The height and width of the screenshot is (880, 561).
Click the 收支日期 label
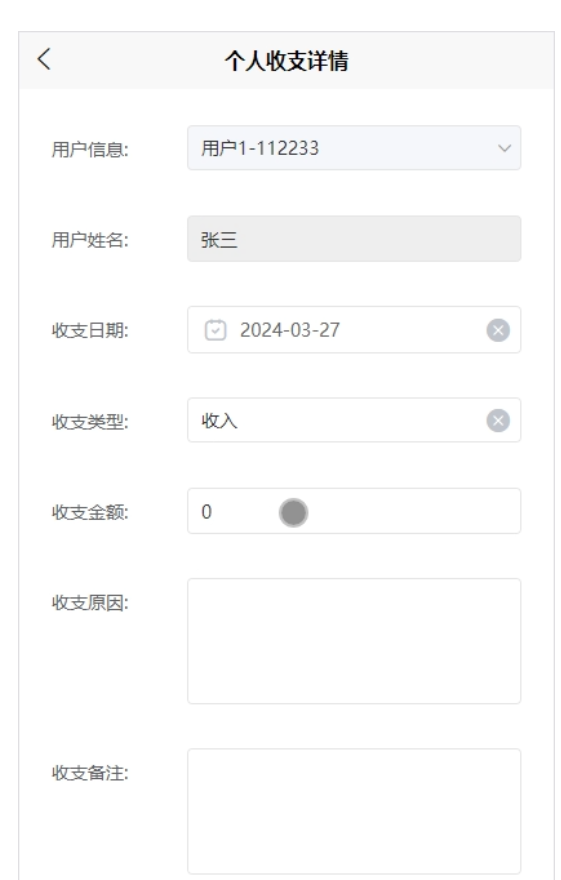(90, 331)
